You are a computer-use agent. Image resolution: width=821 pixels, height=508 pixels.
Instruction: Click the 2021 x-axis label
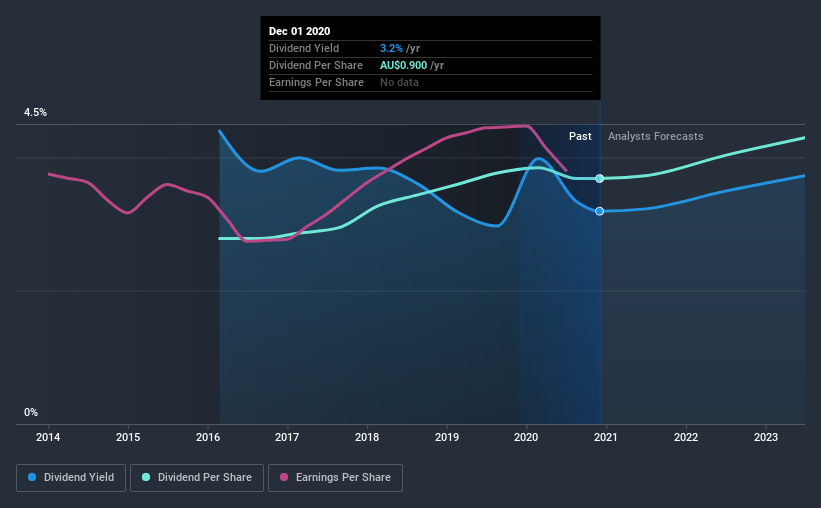coord(606,437)
